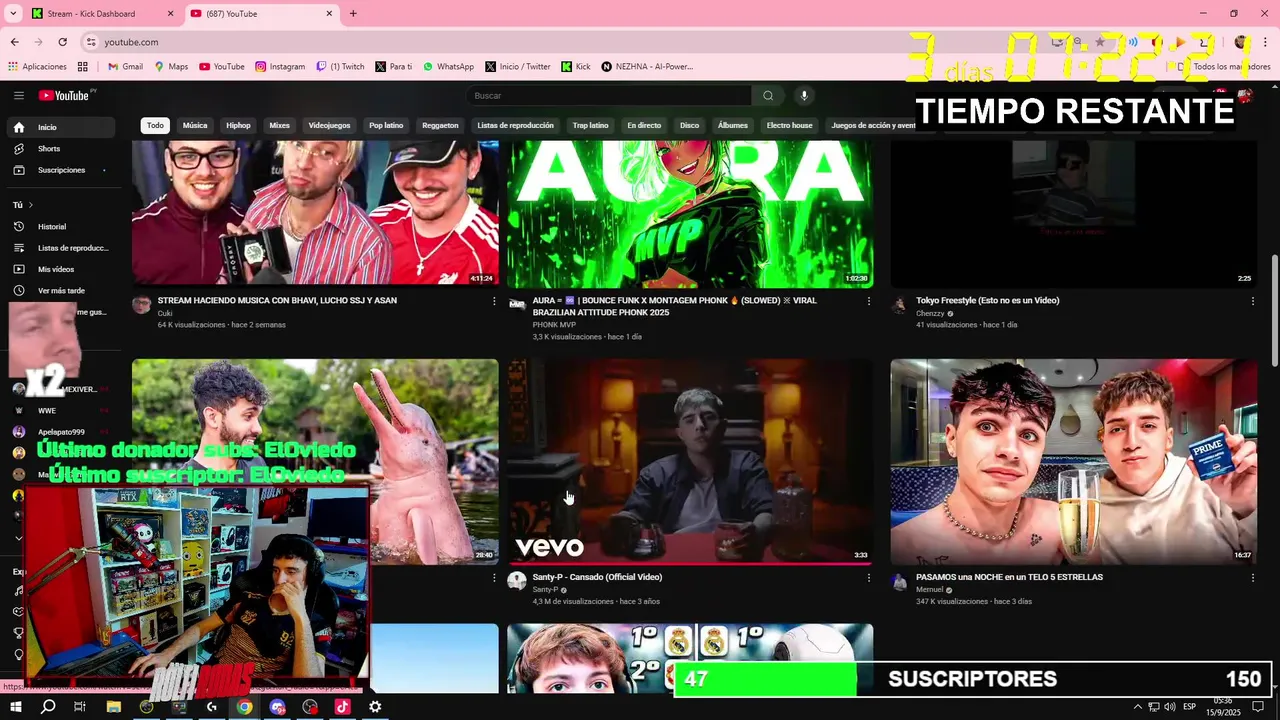Open Ver más tarde in sidebar
The height and width of the screenshot is (720, 1280).
tap(60, 290)
